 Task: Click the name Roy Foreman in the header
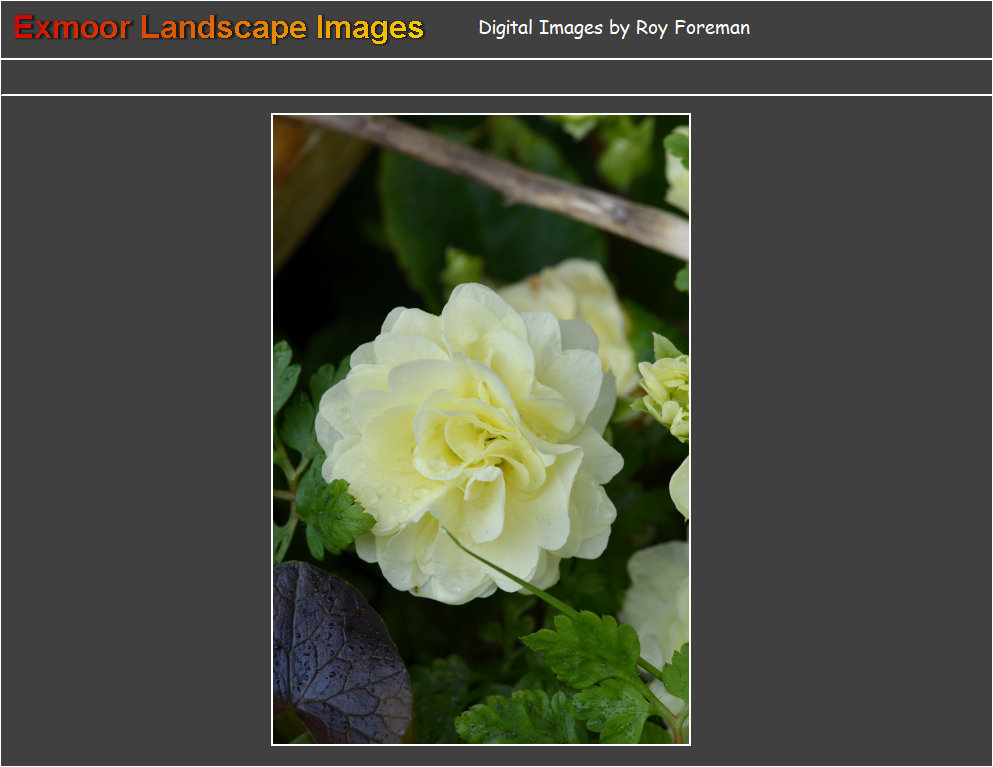pyautogui.click(x=692, y=28)
